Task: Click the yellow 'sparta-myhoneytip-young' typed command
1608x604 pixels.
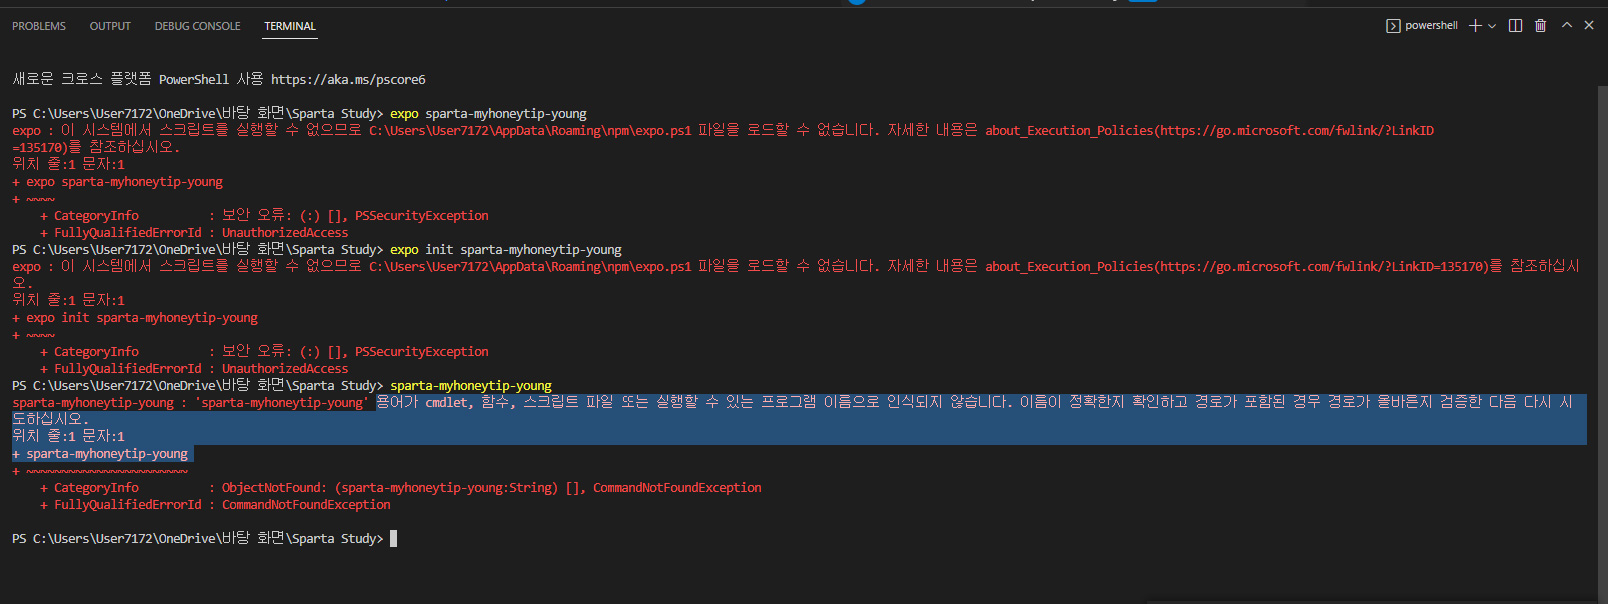Action: click(x=471, y=386)
